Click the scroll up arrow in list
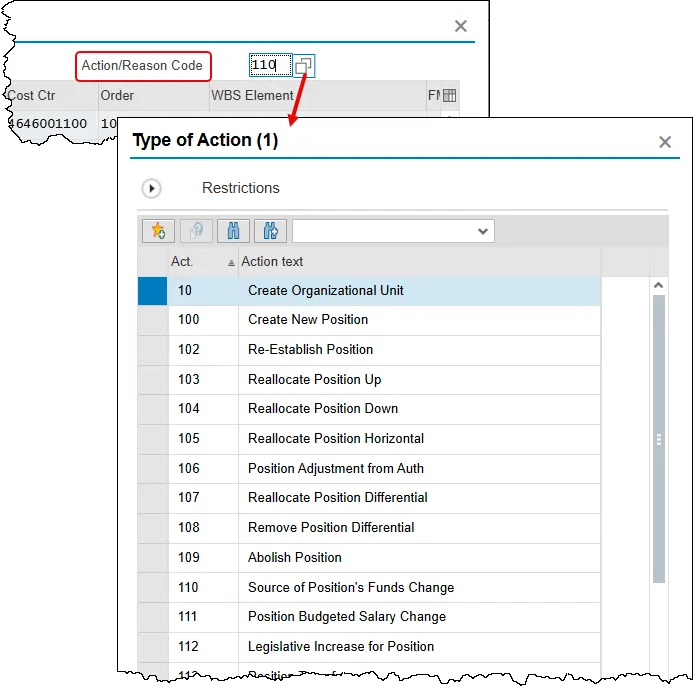 pyautogui.click(x=659, y=285)
